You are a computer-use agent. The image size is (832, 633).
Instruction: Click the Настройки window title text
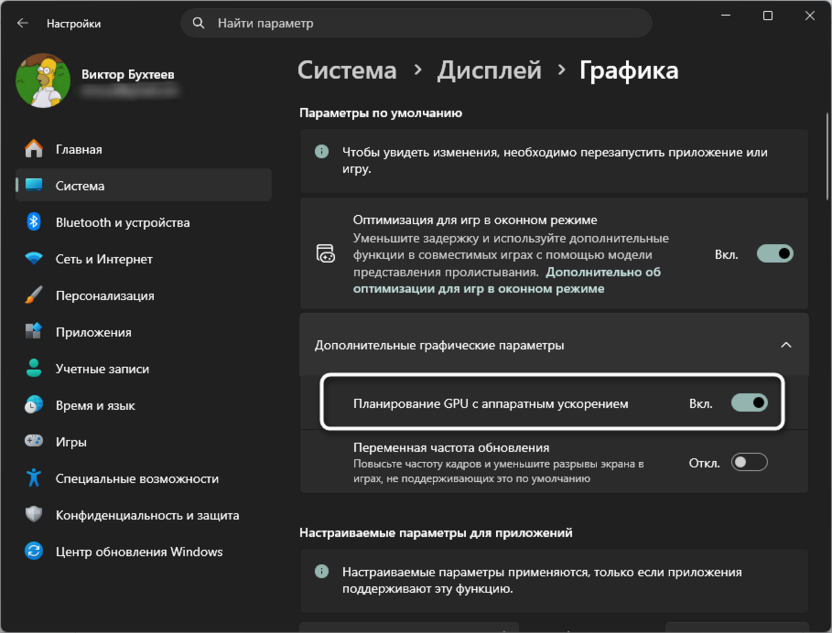tap(74, 23)
